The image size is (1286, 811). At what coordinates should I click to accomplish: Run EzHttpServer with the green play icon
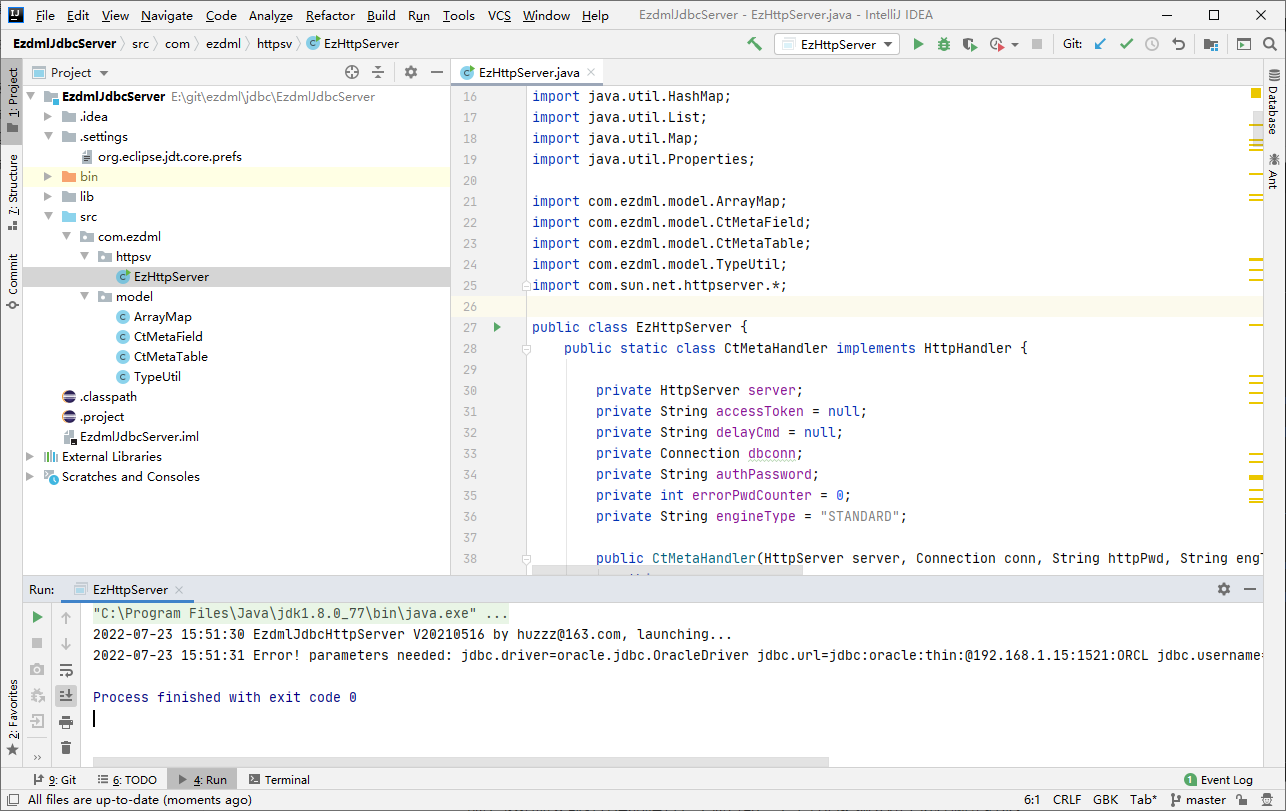point(918,44)
